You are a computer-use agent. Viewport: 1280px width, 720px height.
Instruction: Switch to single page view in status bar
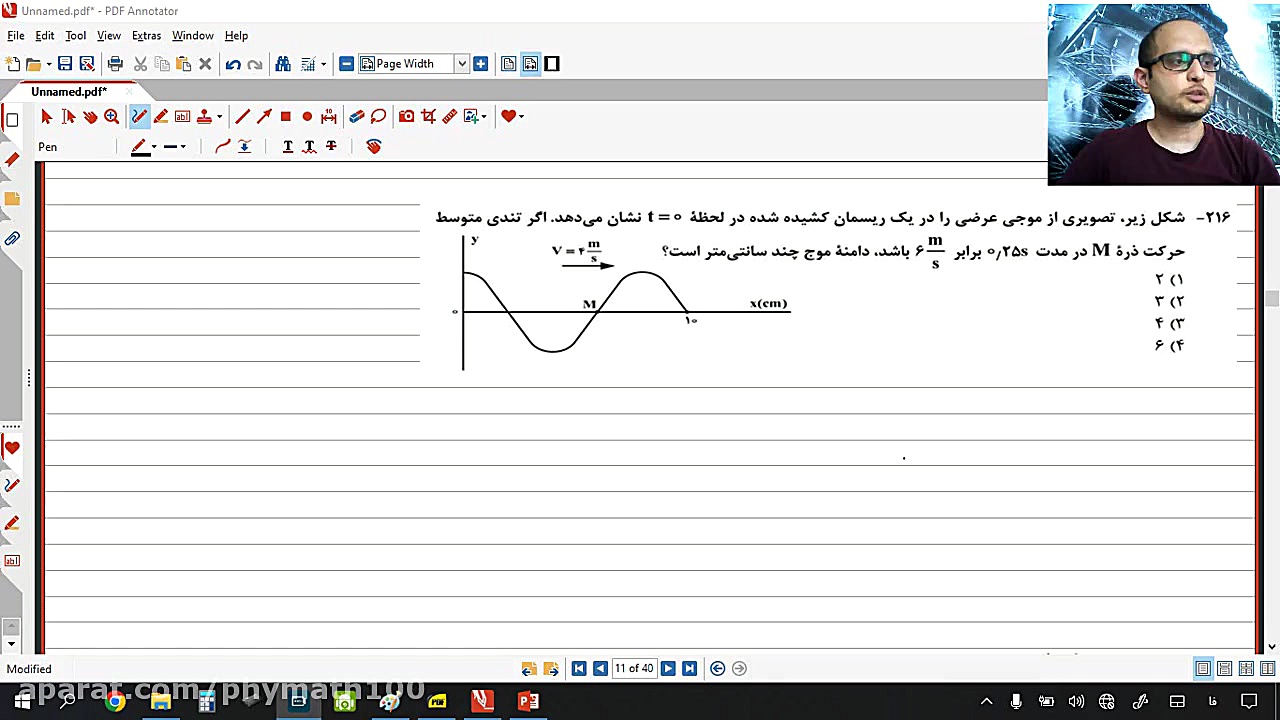point(1203,669)
